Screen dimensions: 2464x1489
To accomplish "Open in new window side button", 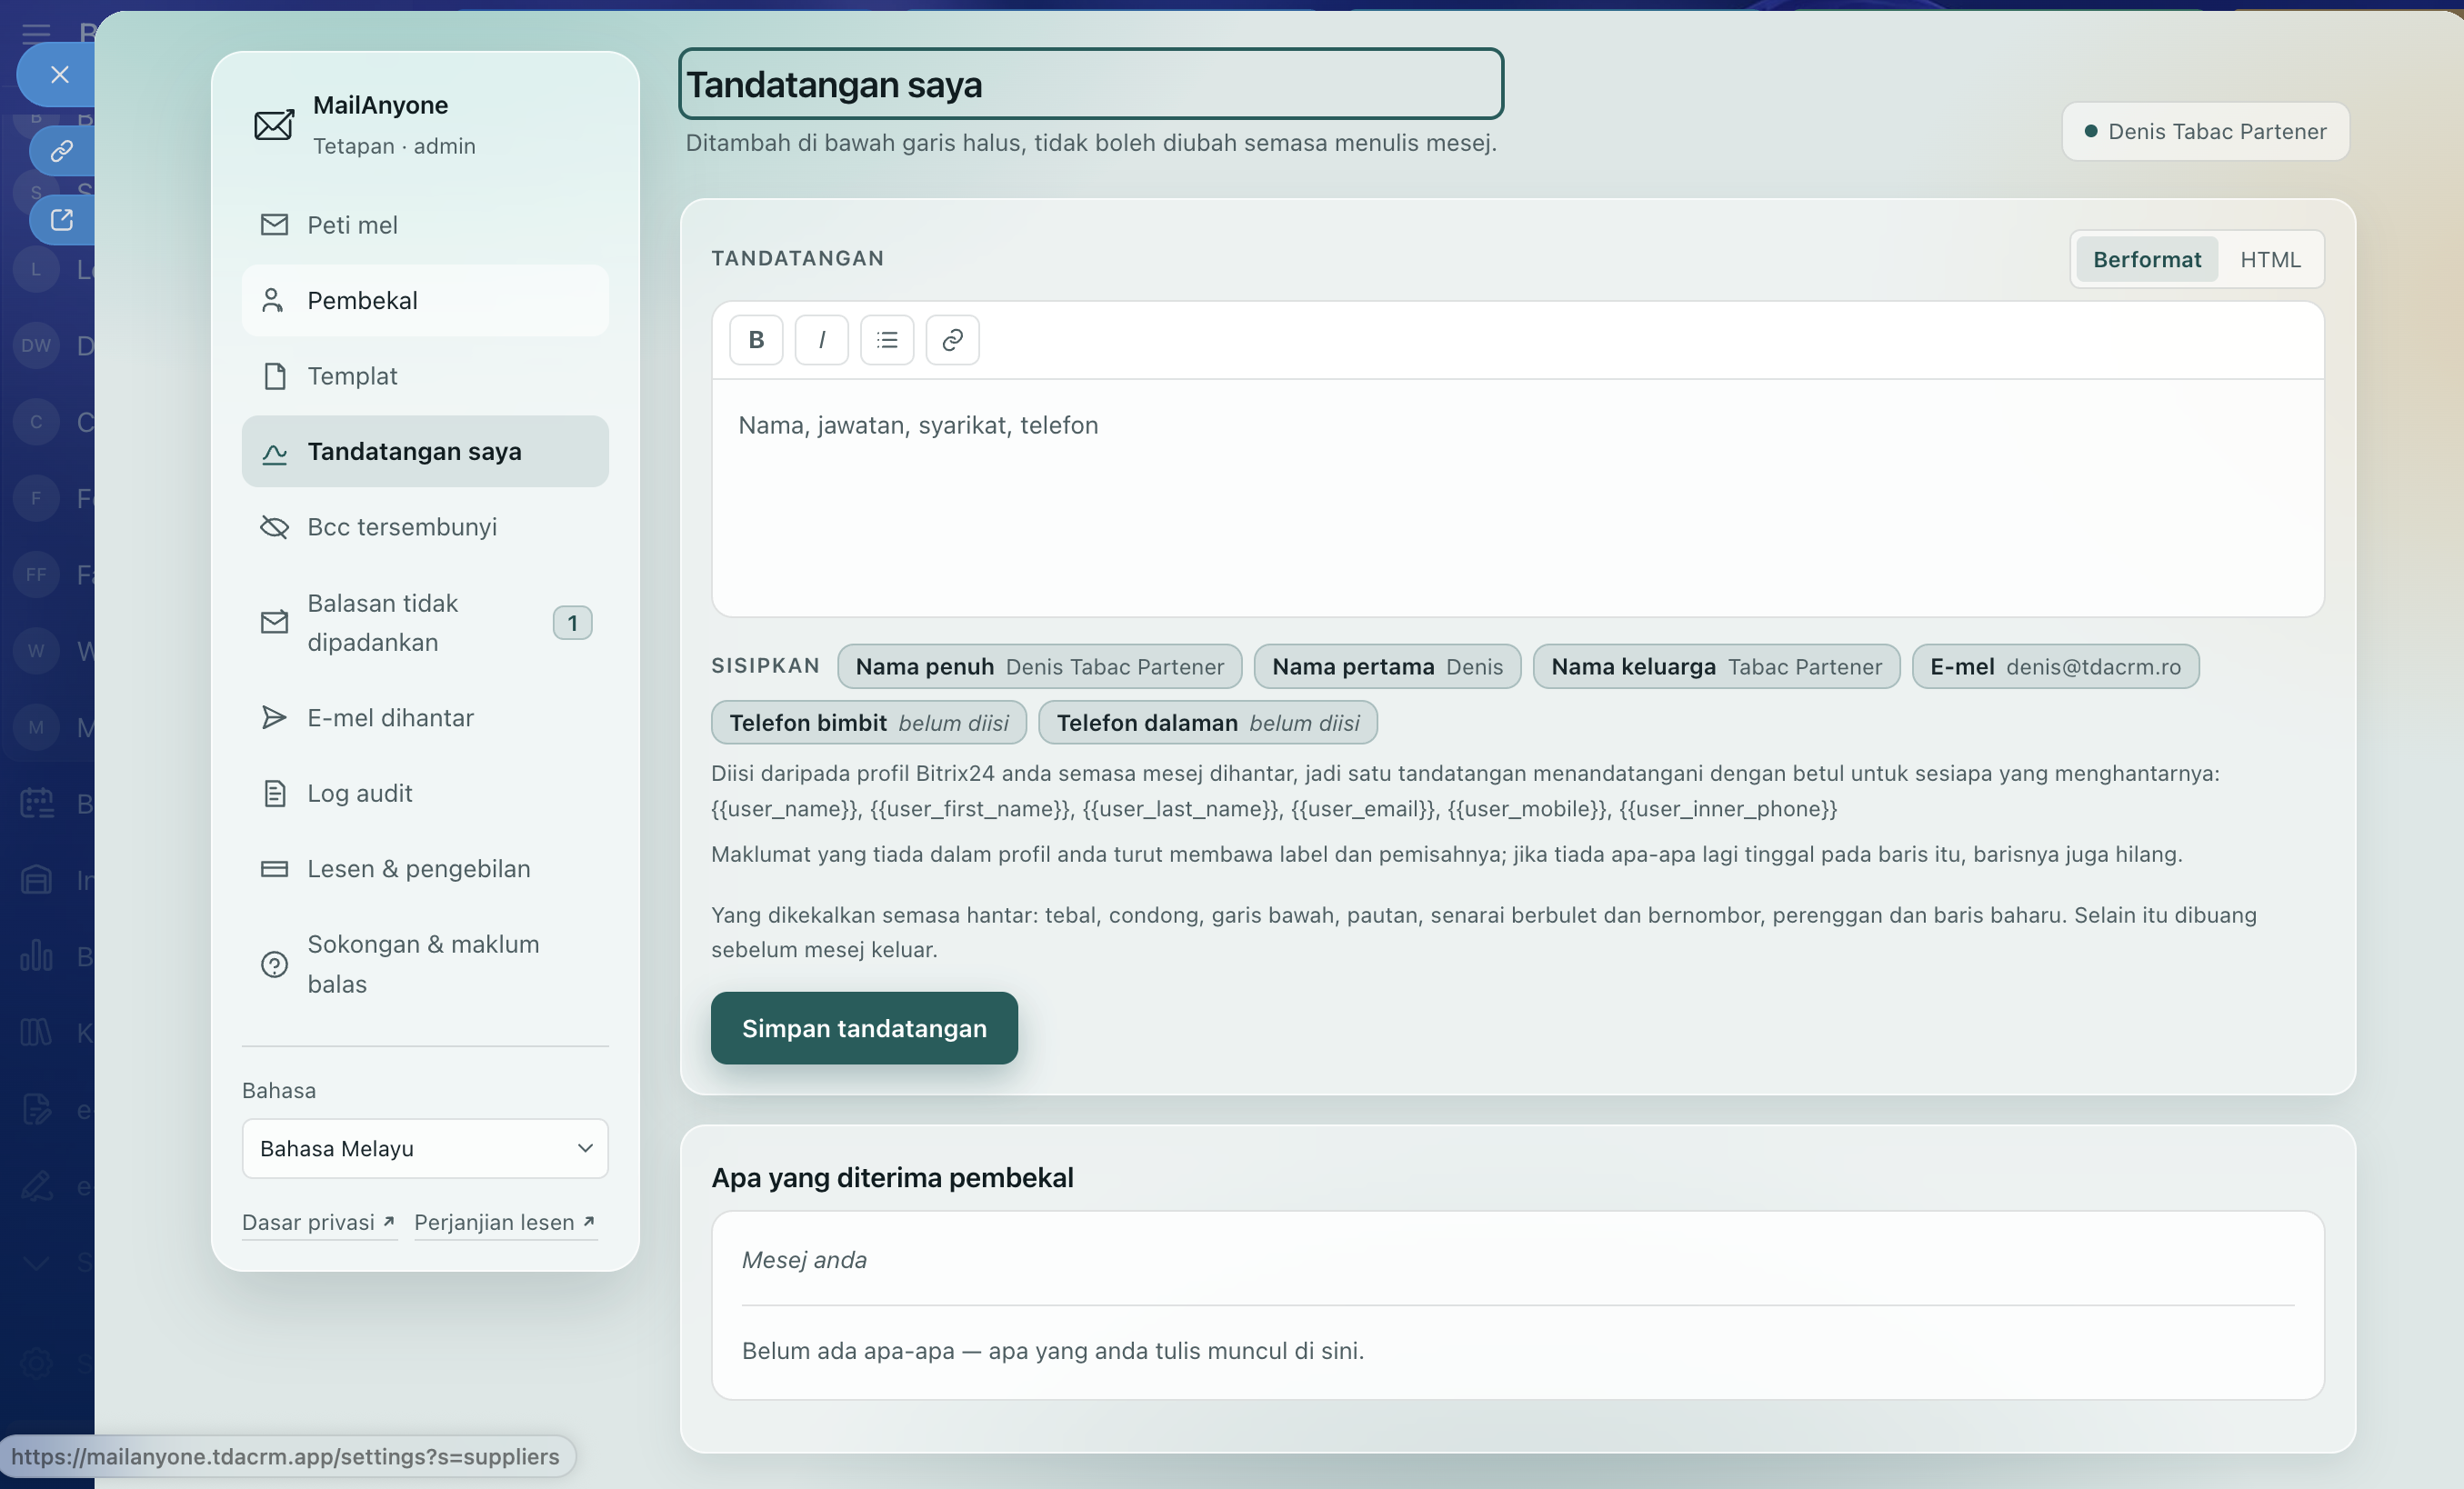I will (x=62, y=220).
